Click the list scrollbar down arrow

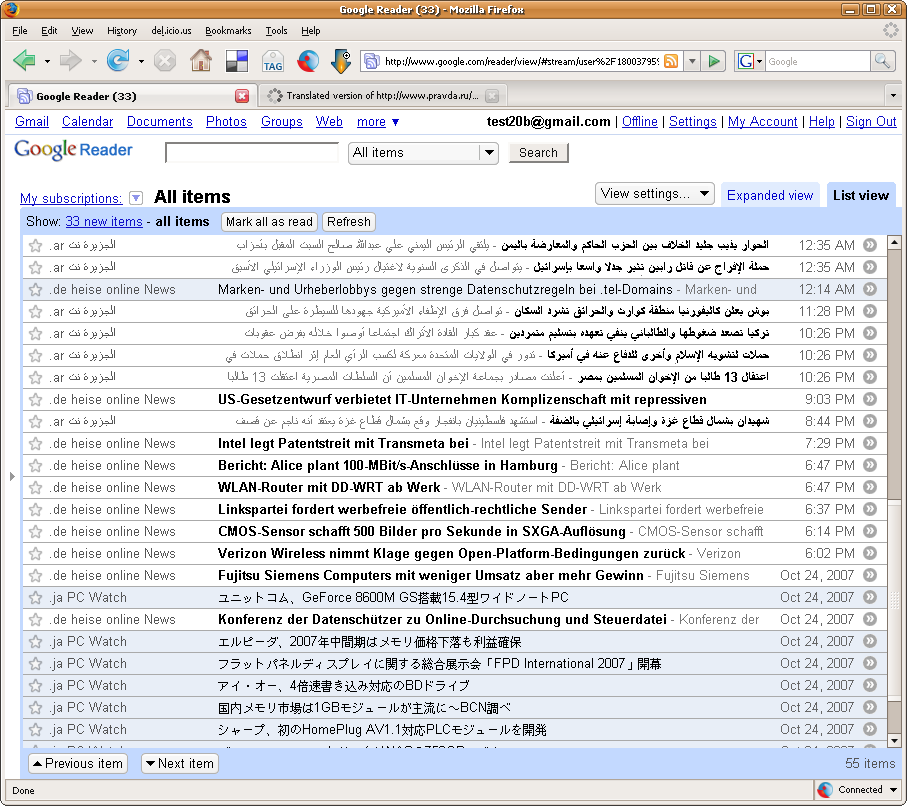click(894, 741)
